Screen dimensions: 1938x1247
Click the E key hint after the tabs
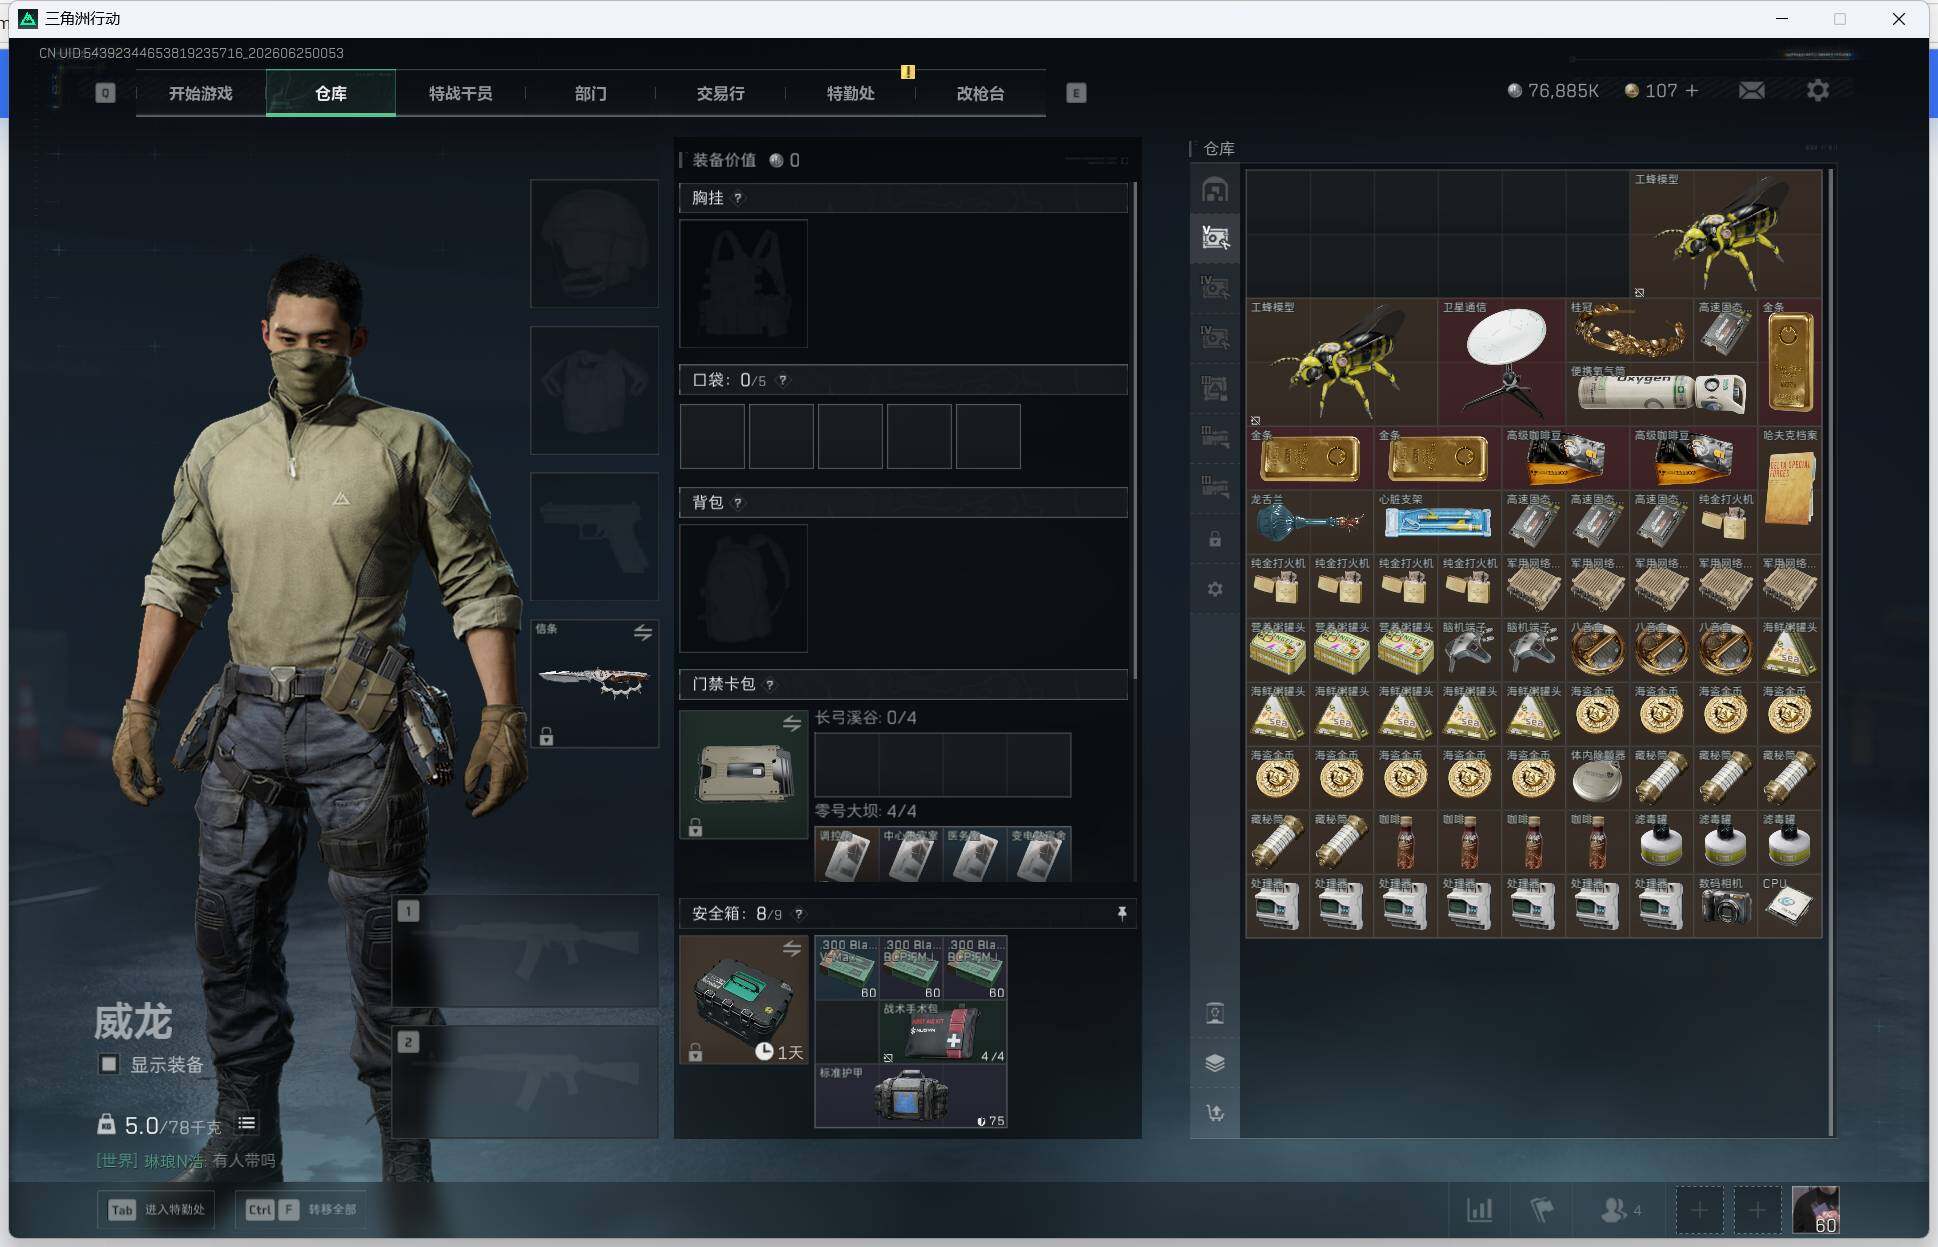click(x=1076, y=93)
